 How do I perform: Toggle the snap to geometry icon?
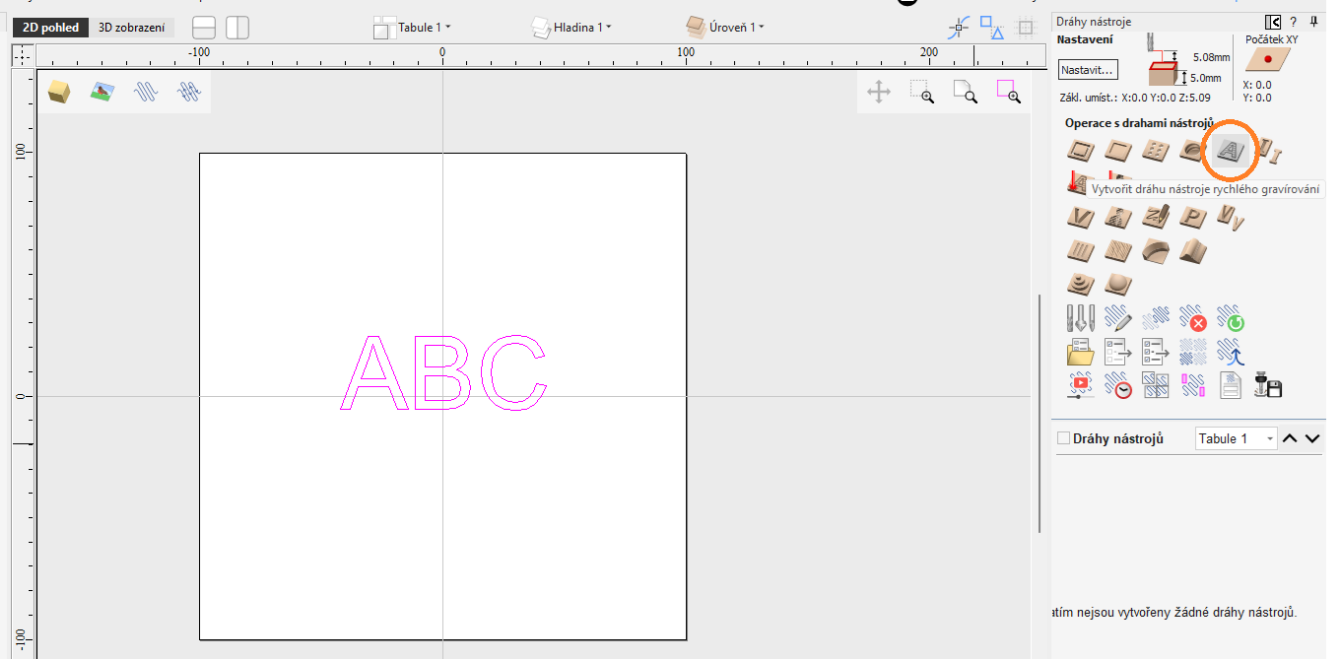[958, 28]
